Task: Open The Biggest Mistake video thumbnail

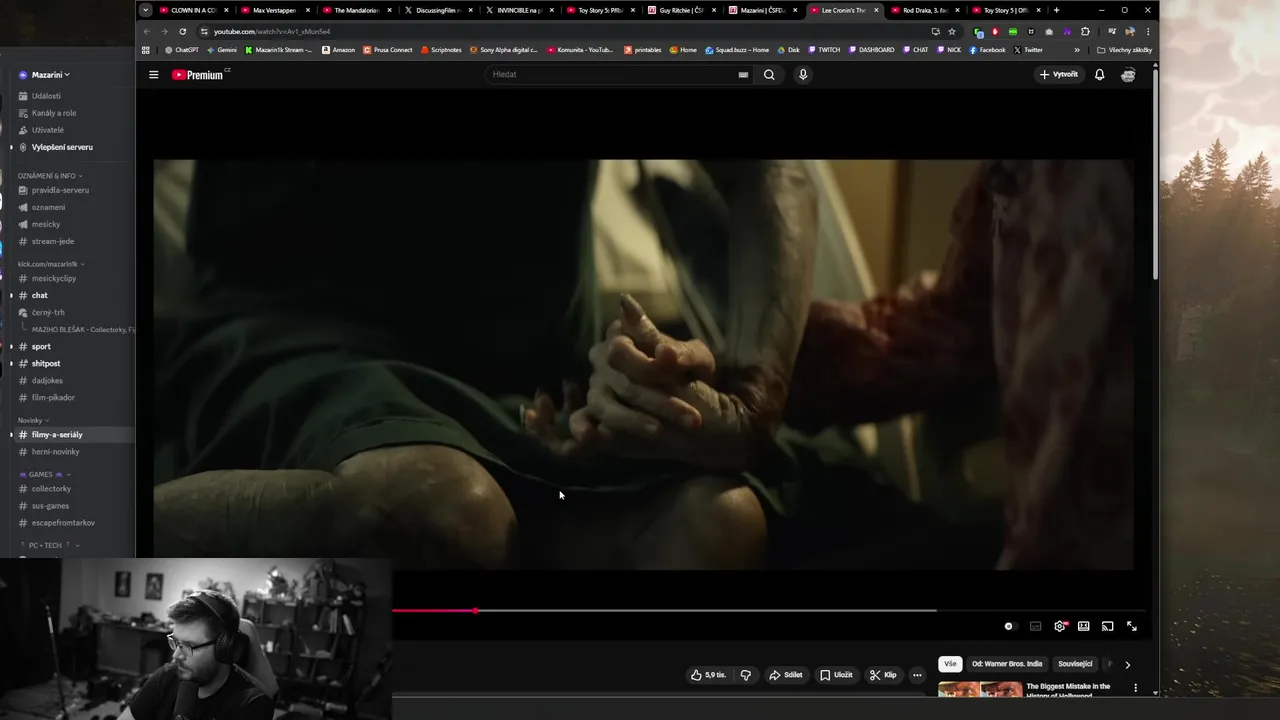Action: pos(980,688)
